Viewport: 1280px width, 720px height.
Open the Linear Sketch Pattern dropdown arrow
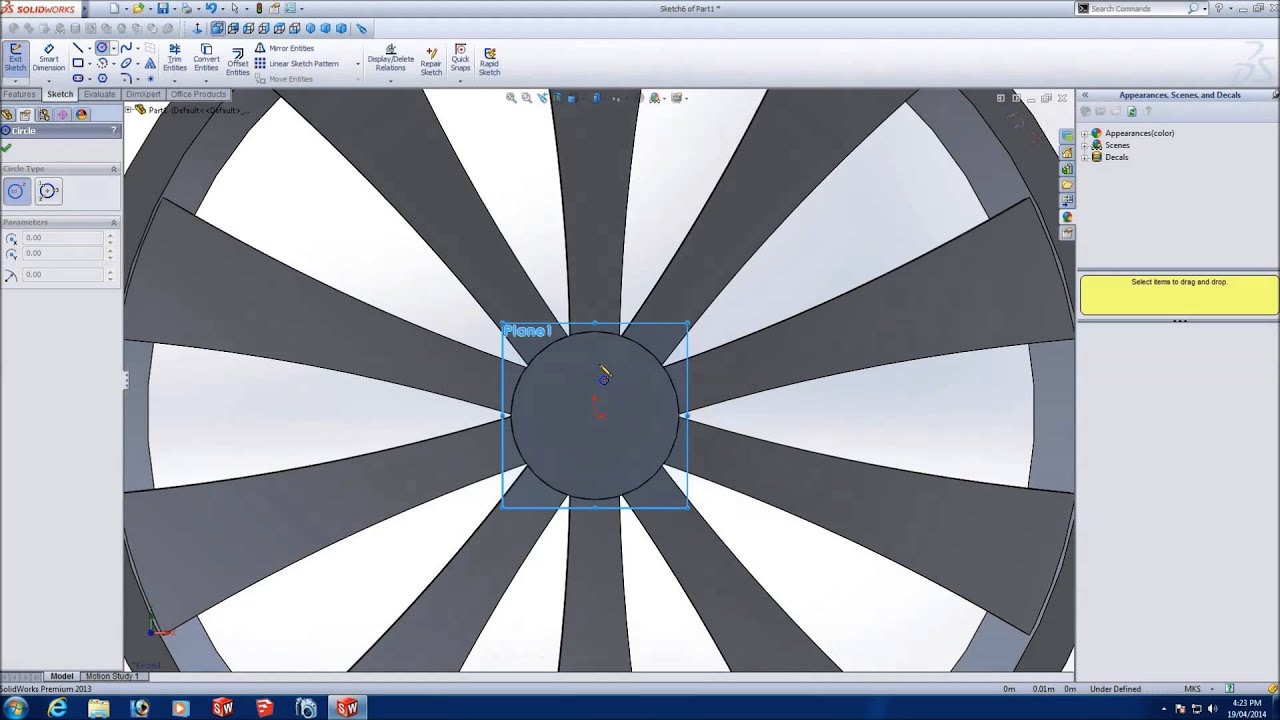(x=357, y=64)
